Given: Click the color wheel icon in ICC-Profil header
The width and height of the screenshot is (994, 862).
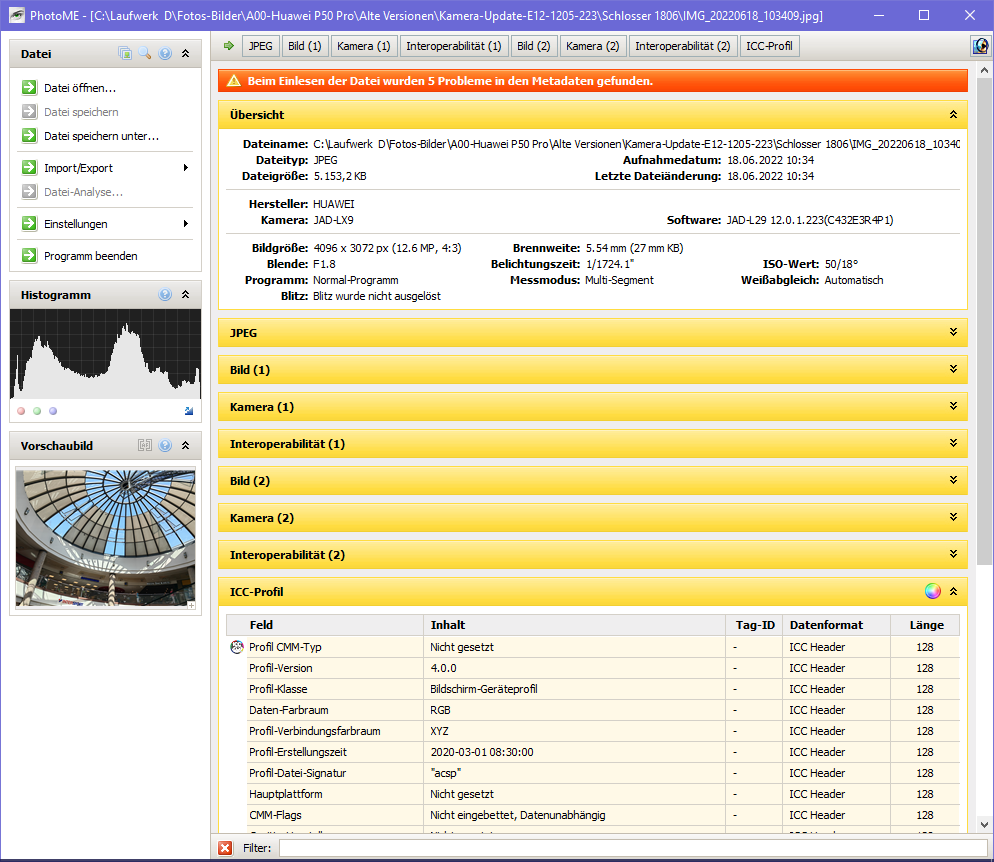Looking at the screenshot, I should pyautogui.click(x=933, y=591).
